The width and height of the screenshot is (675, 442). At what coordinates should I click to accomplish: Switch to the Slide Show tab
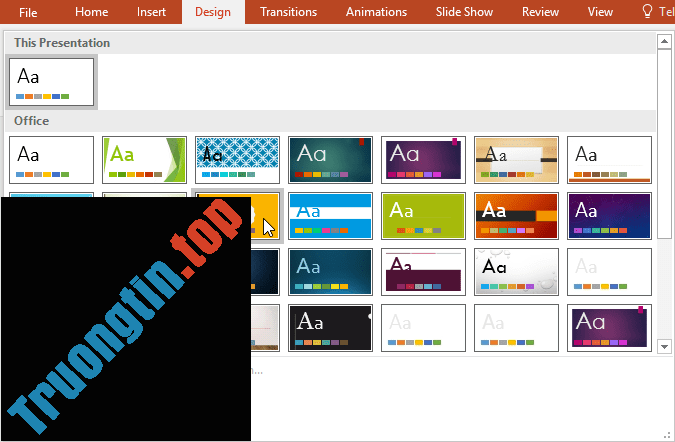click(x=464, y=12)
